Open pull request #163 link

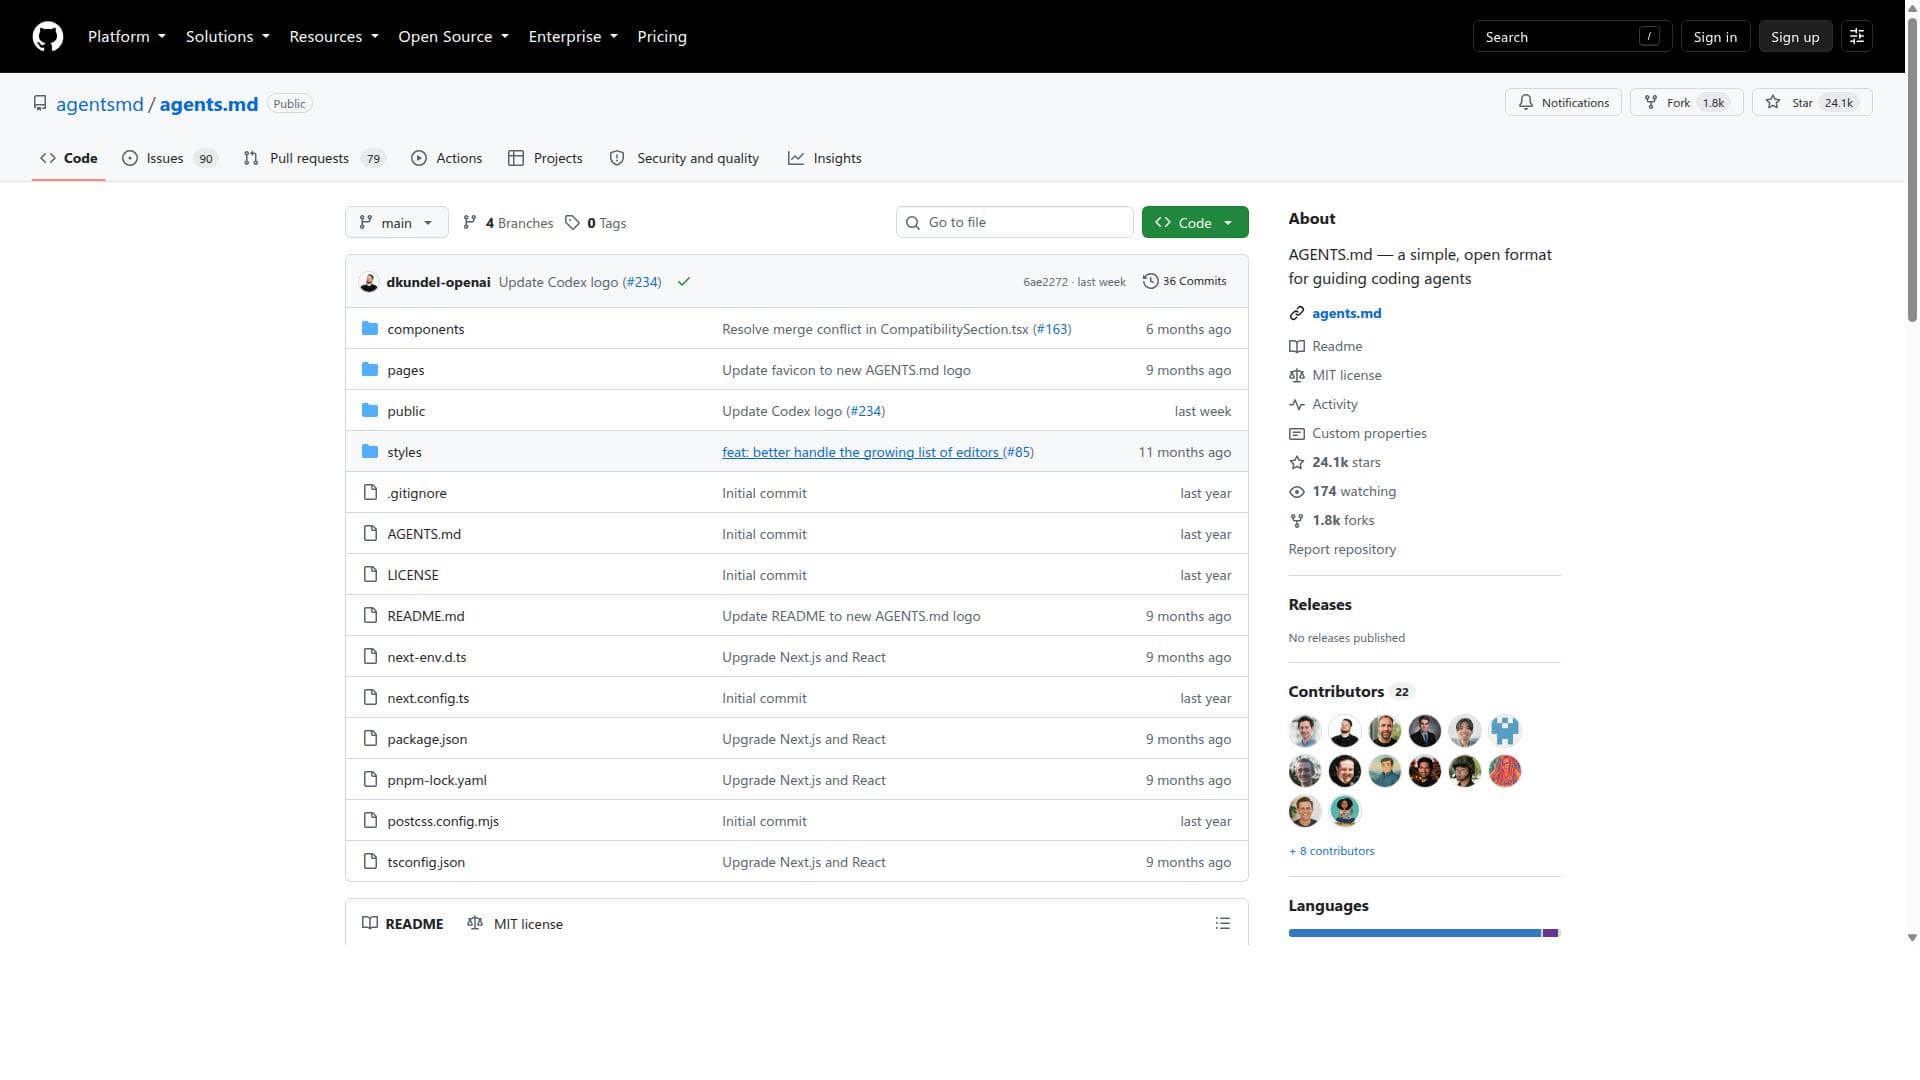(x=1052, y=329)
